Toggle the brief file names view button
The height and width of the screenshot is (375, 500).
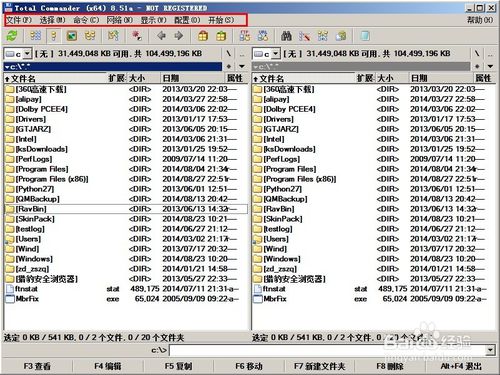[x=36, y=36]
